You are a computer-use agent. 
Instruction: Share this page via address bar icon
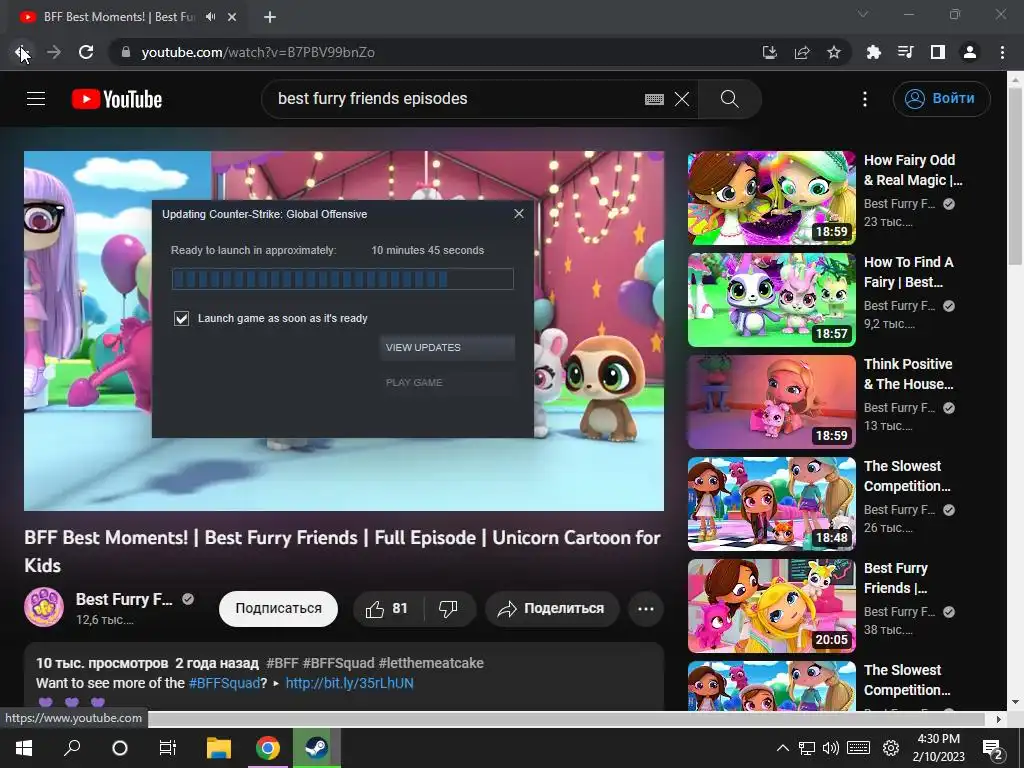(802, 52)
